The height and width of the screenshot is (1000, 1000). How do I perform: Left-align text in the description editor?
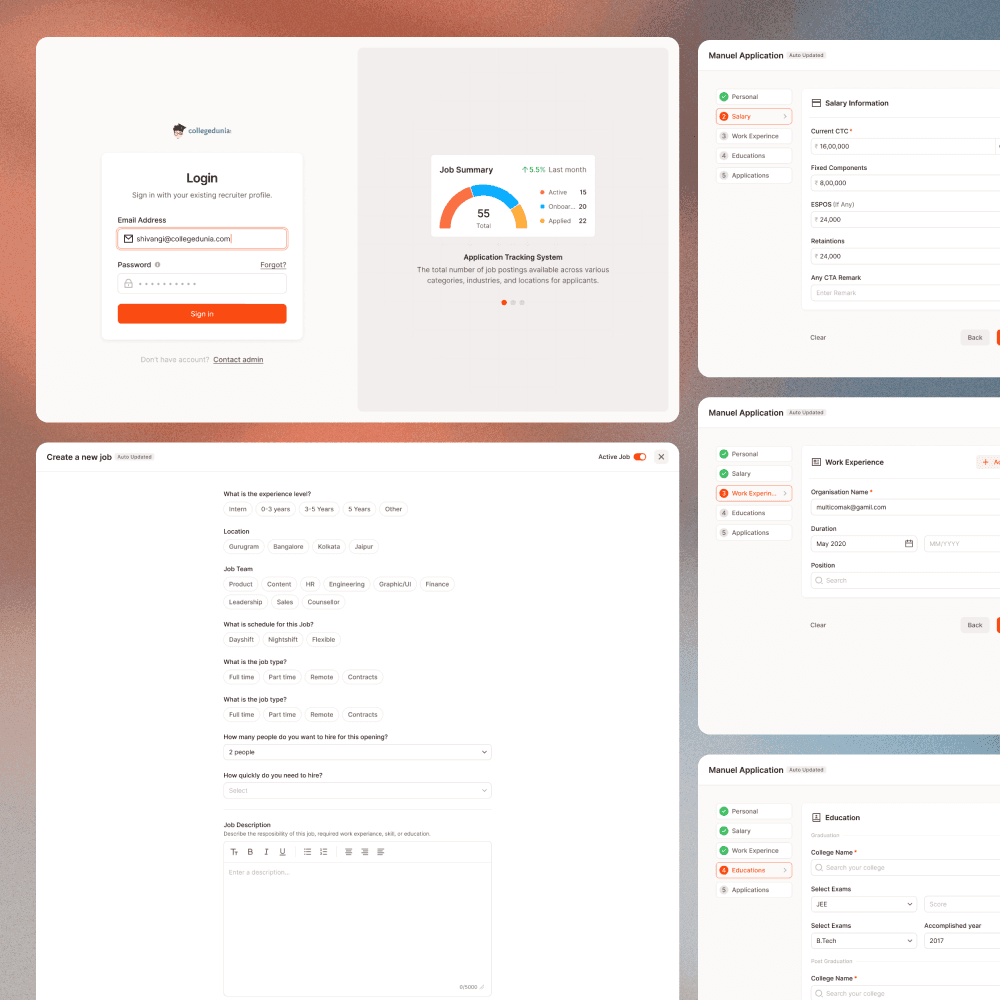[x=381, y=852]
